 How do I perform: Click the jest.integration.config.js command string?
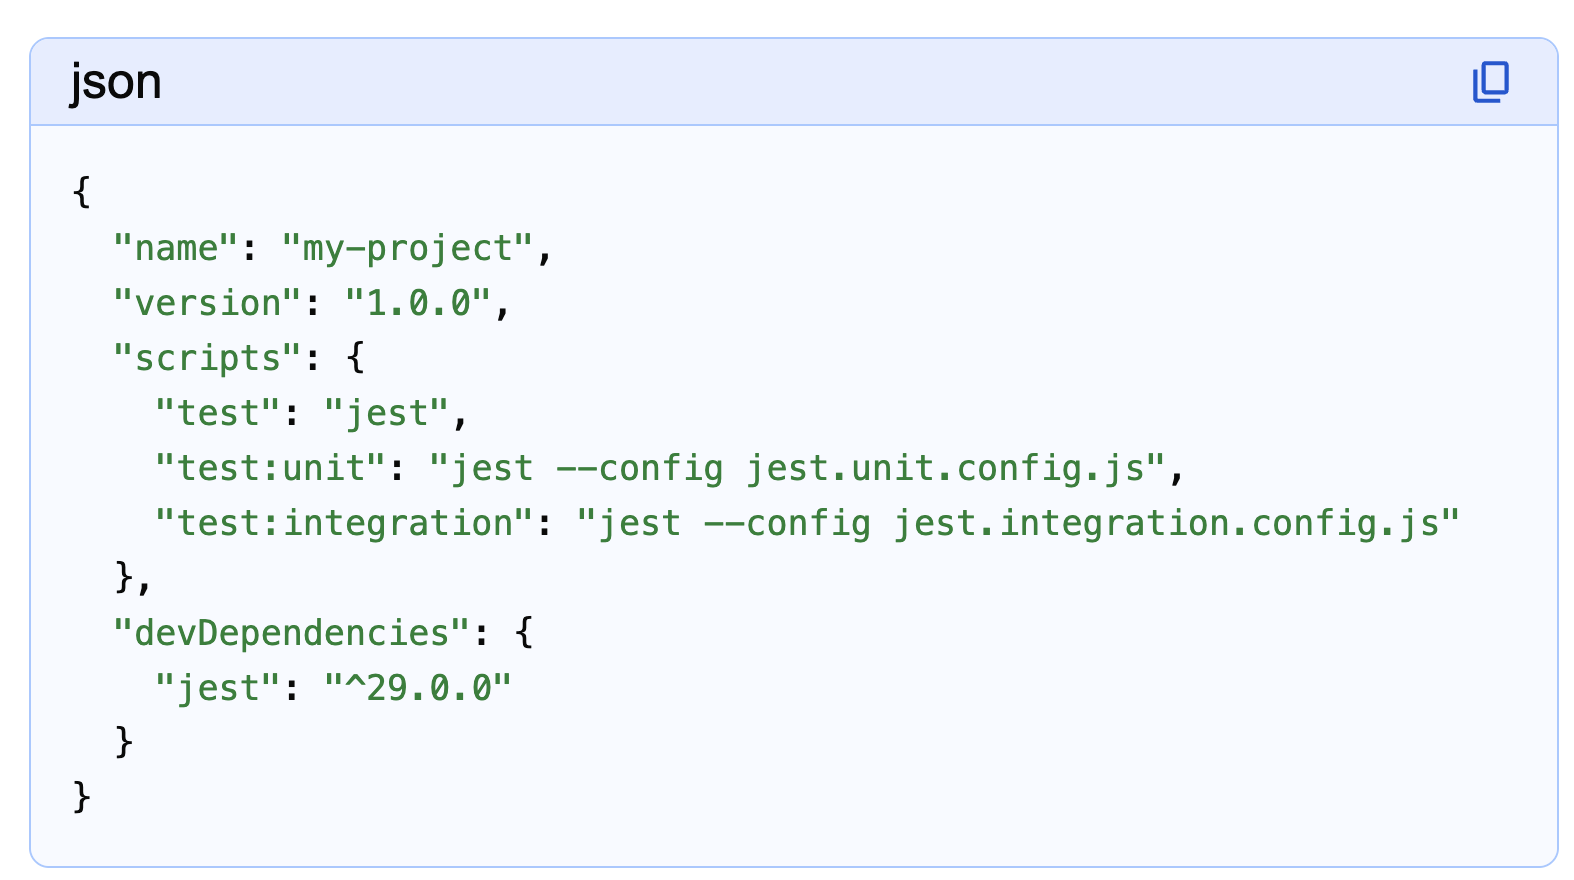tap(1018, 523)
